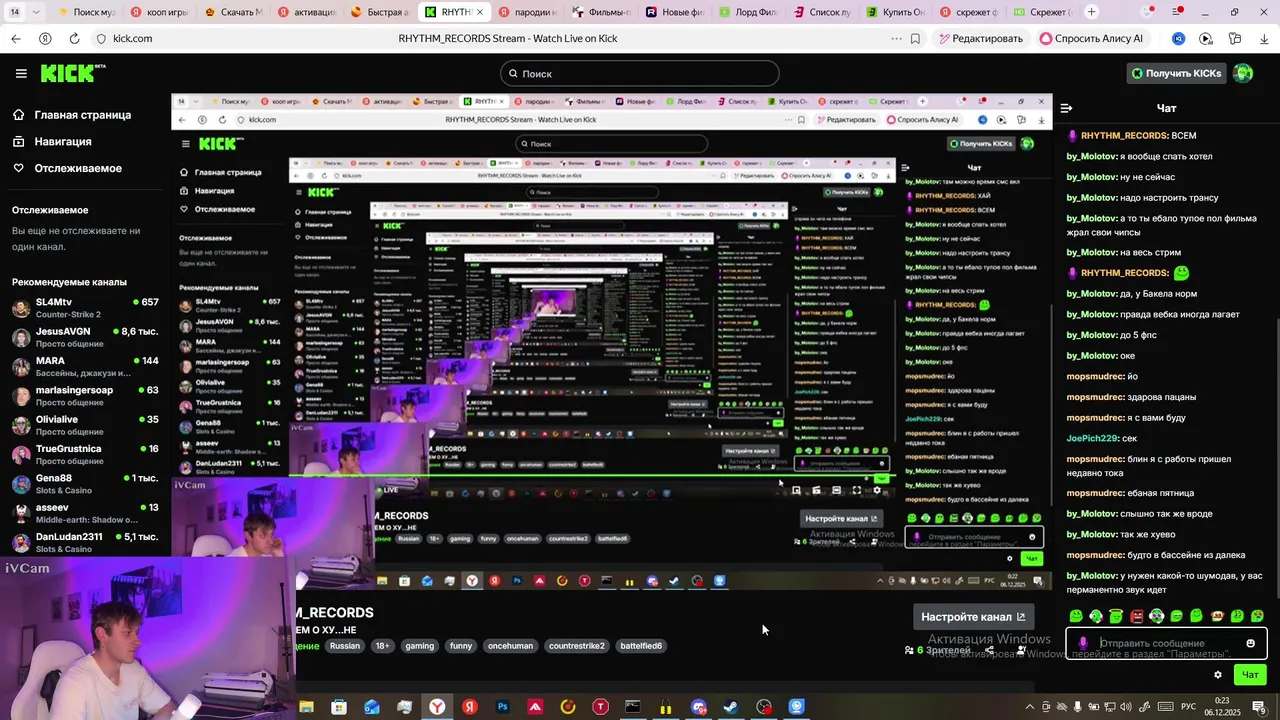Click the share stream icon
The image size is (1280, 720).
[989, 650]
